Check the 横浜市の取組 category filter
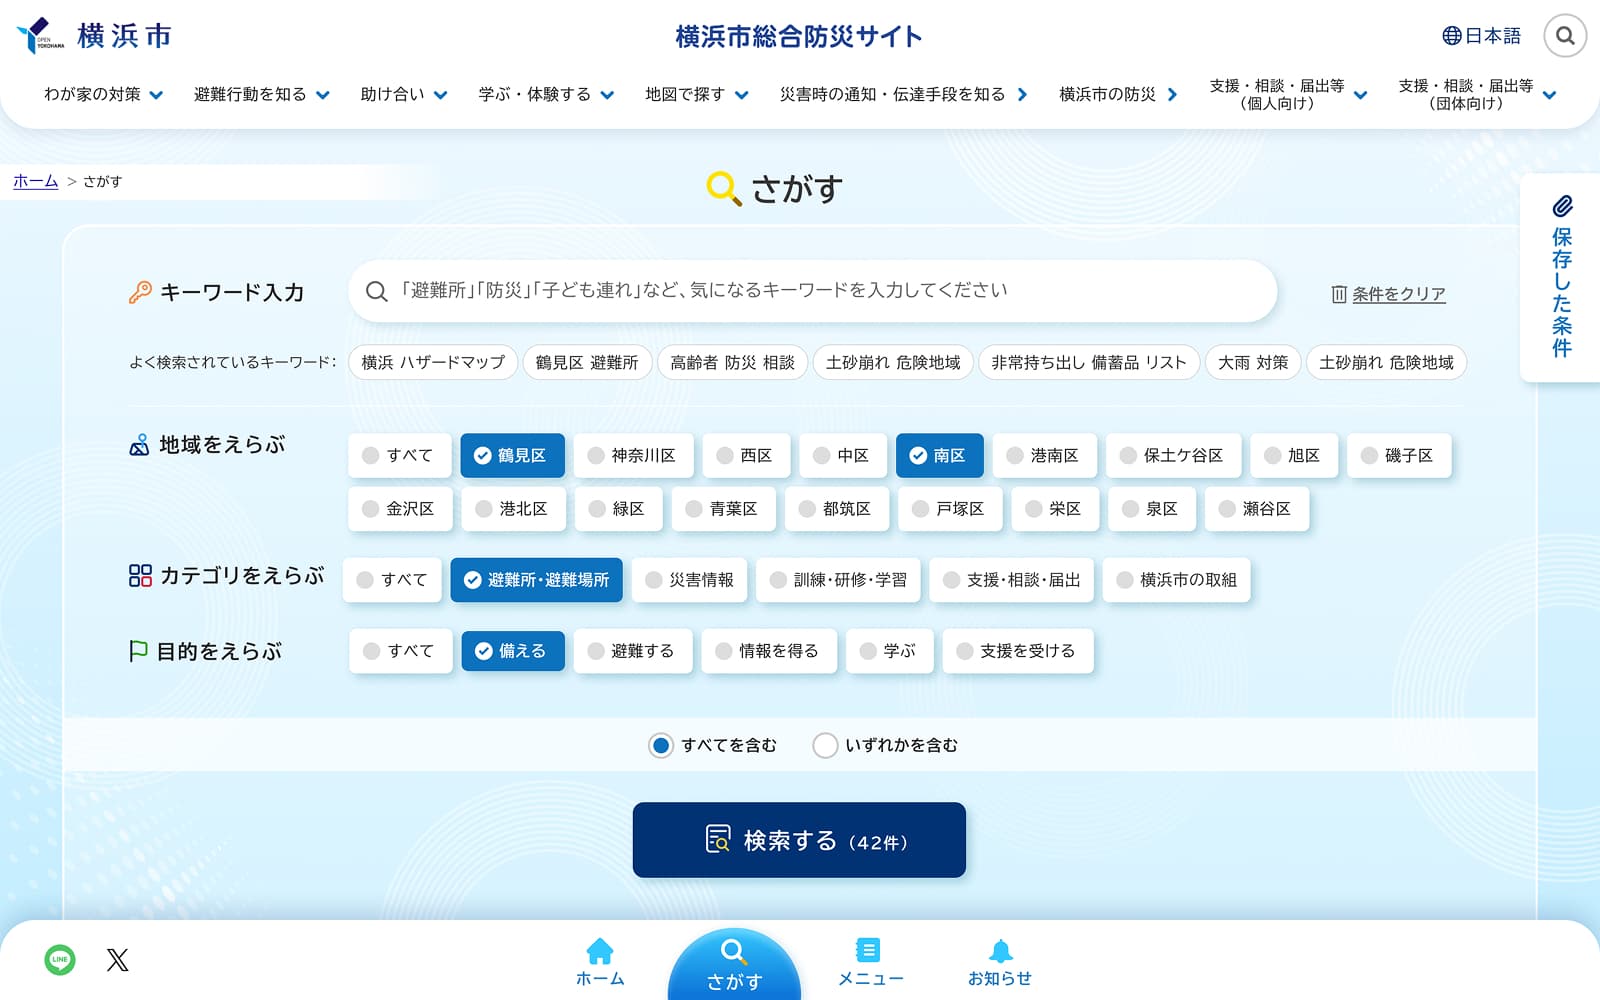 click(x=1177, y=580)
